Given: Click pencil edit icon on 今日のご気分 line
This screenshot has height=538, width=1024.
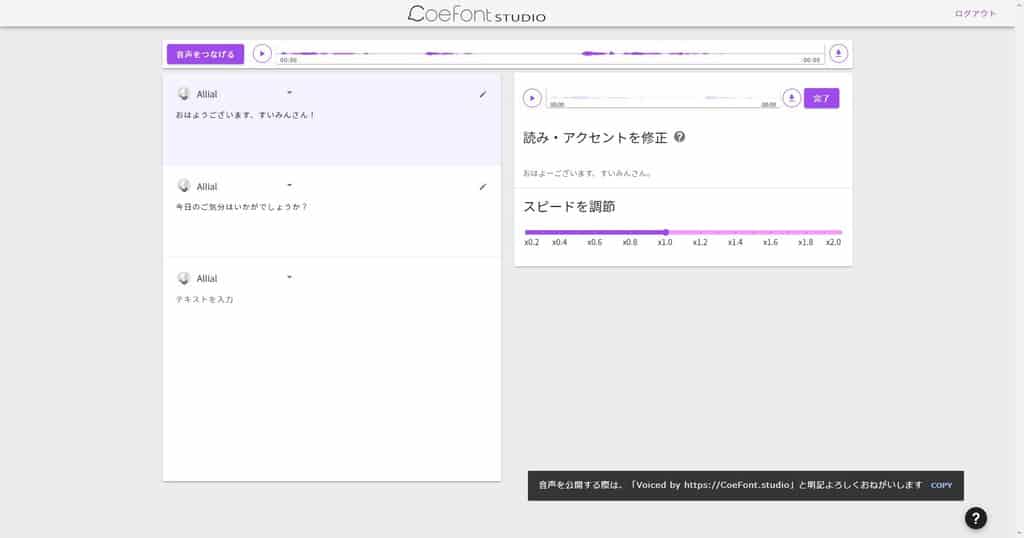Looking at the screenshot, I should coord(483,187).
